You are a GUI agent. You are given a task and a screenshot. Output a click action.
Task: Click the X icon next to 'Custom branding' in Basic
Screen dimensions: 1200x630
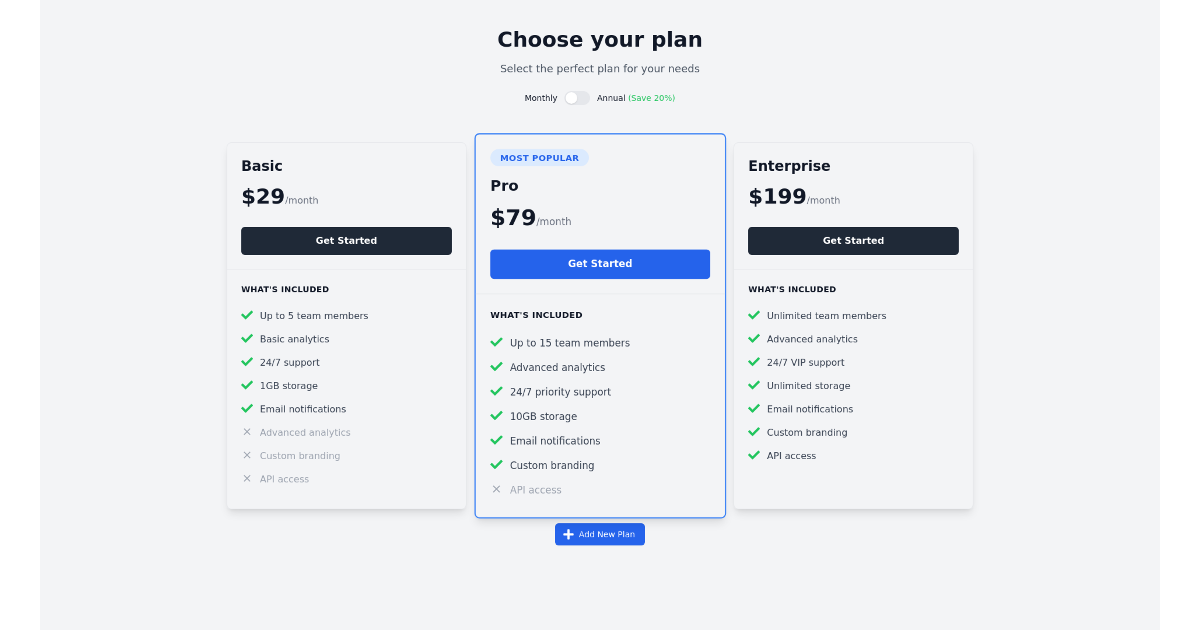pyautogui.click(x=247, y=455)
